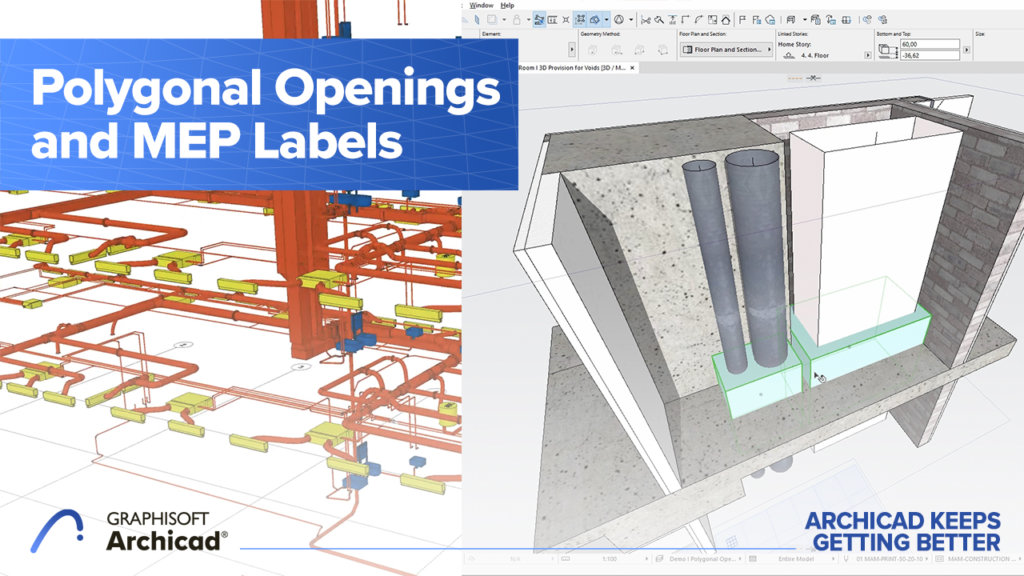Open the Window menu
1024x576 pixels.
pyautogui.click(x=481, y=5)
